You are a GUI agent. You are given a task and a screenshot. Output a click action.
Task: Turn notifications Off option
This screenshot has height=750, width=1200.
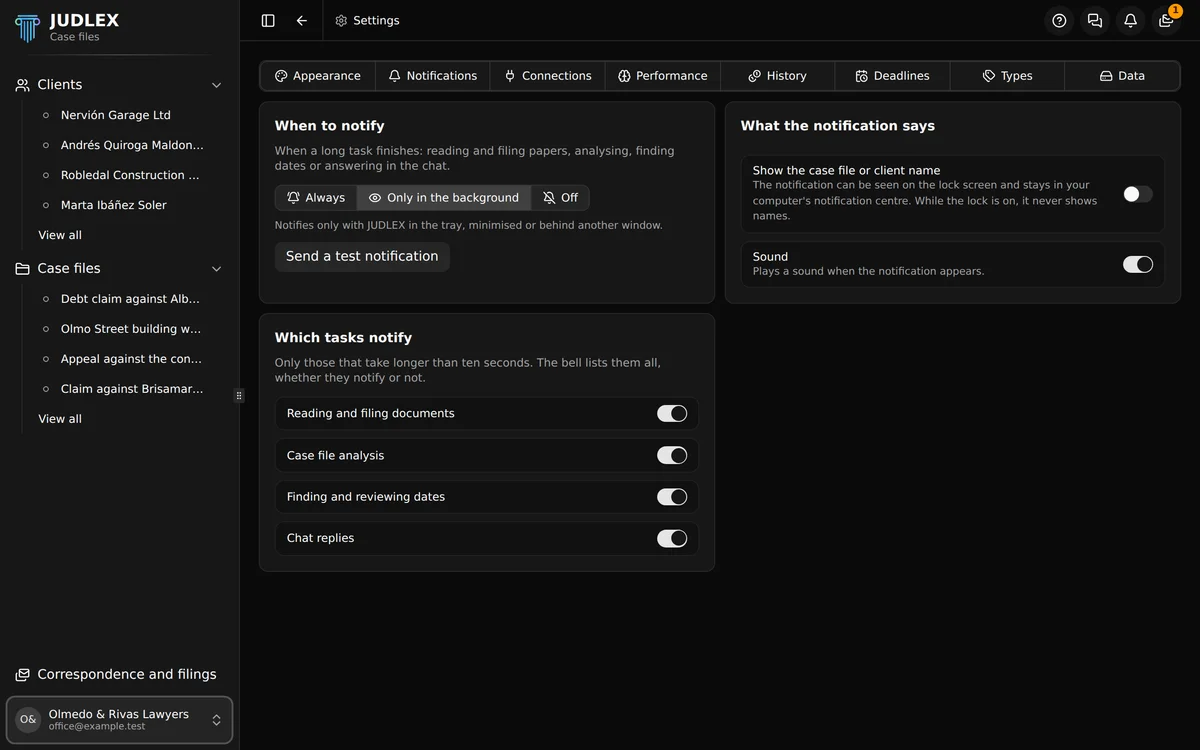click(560, 198)
